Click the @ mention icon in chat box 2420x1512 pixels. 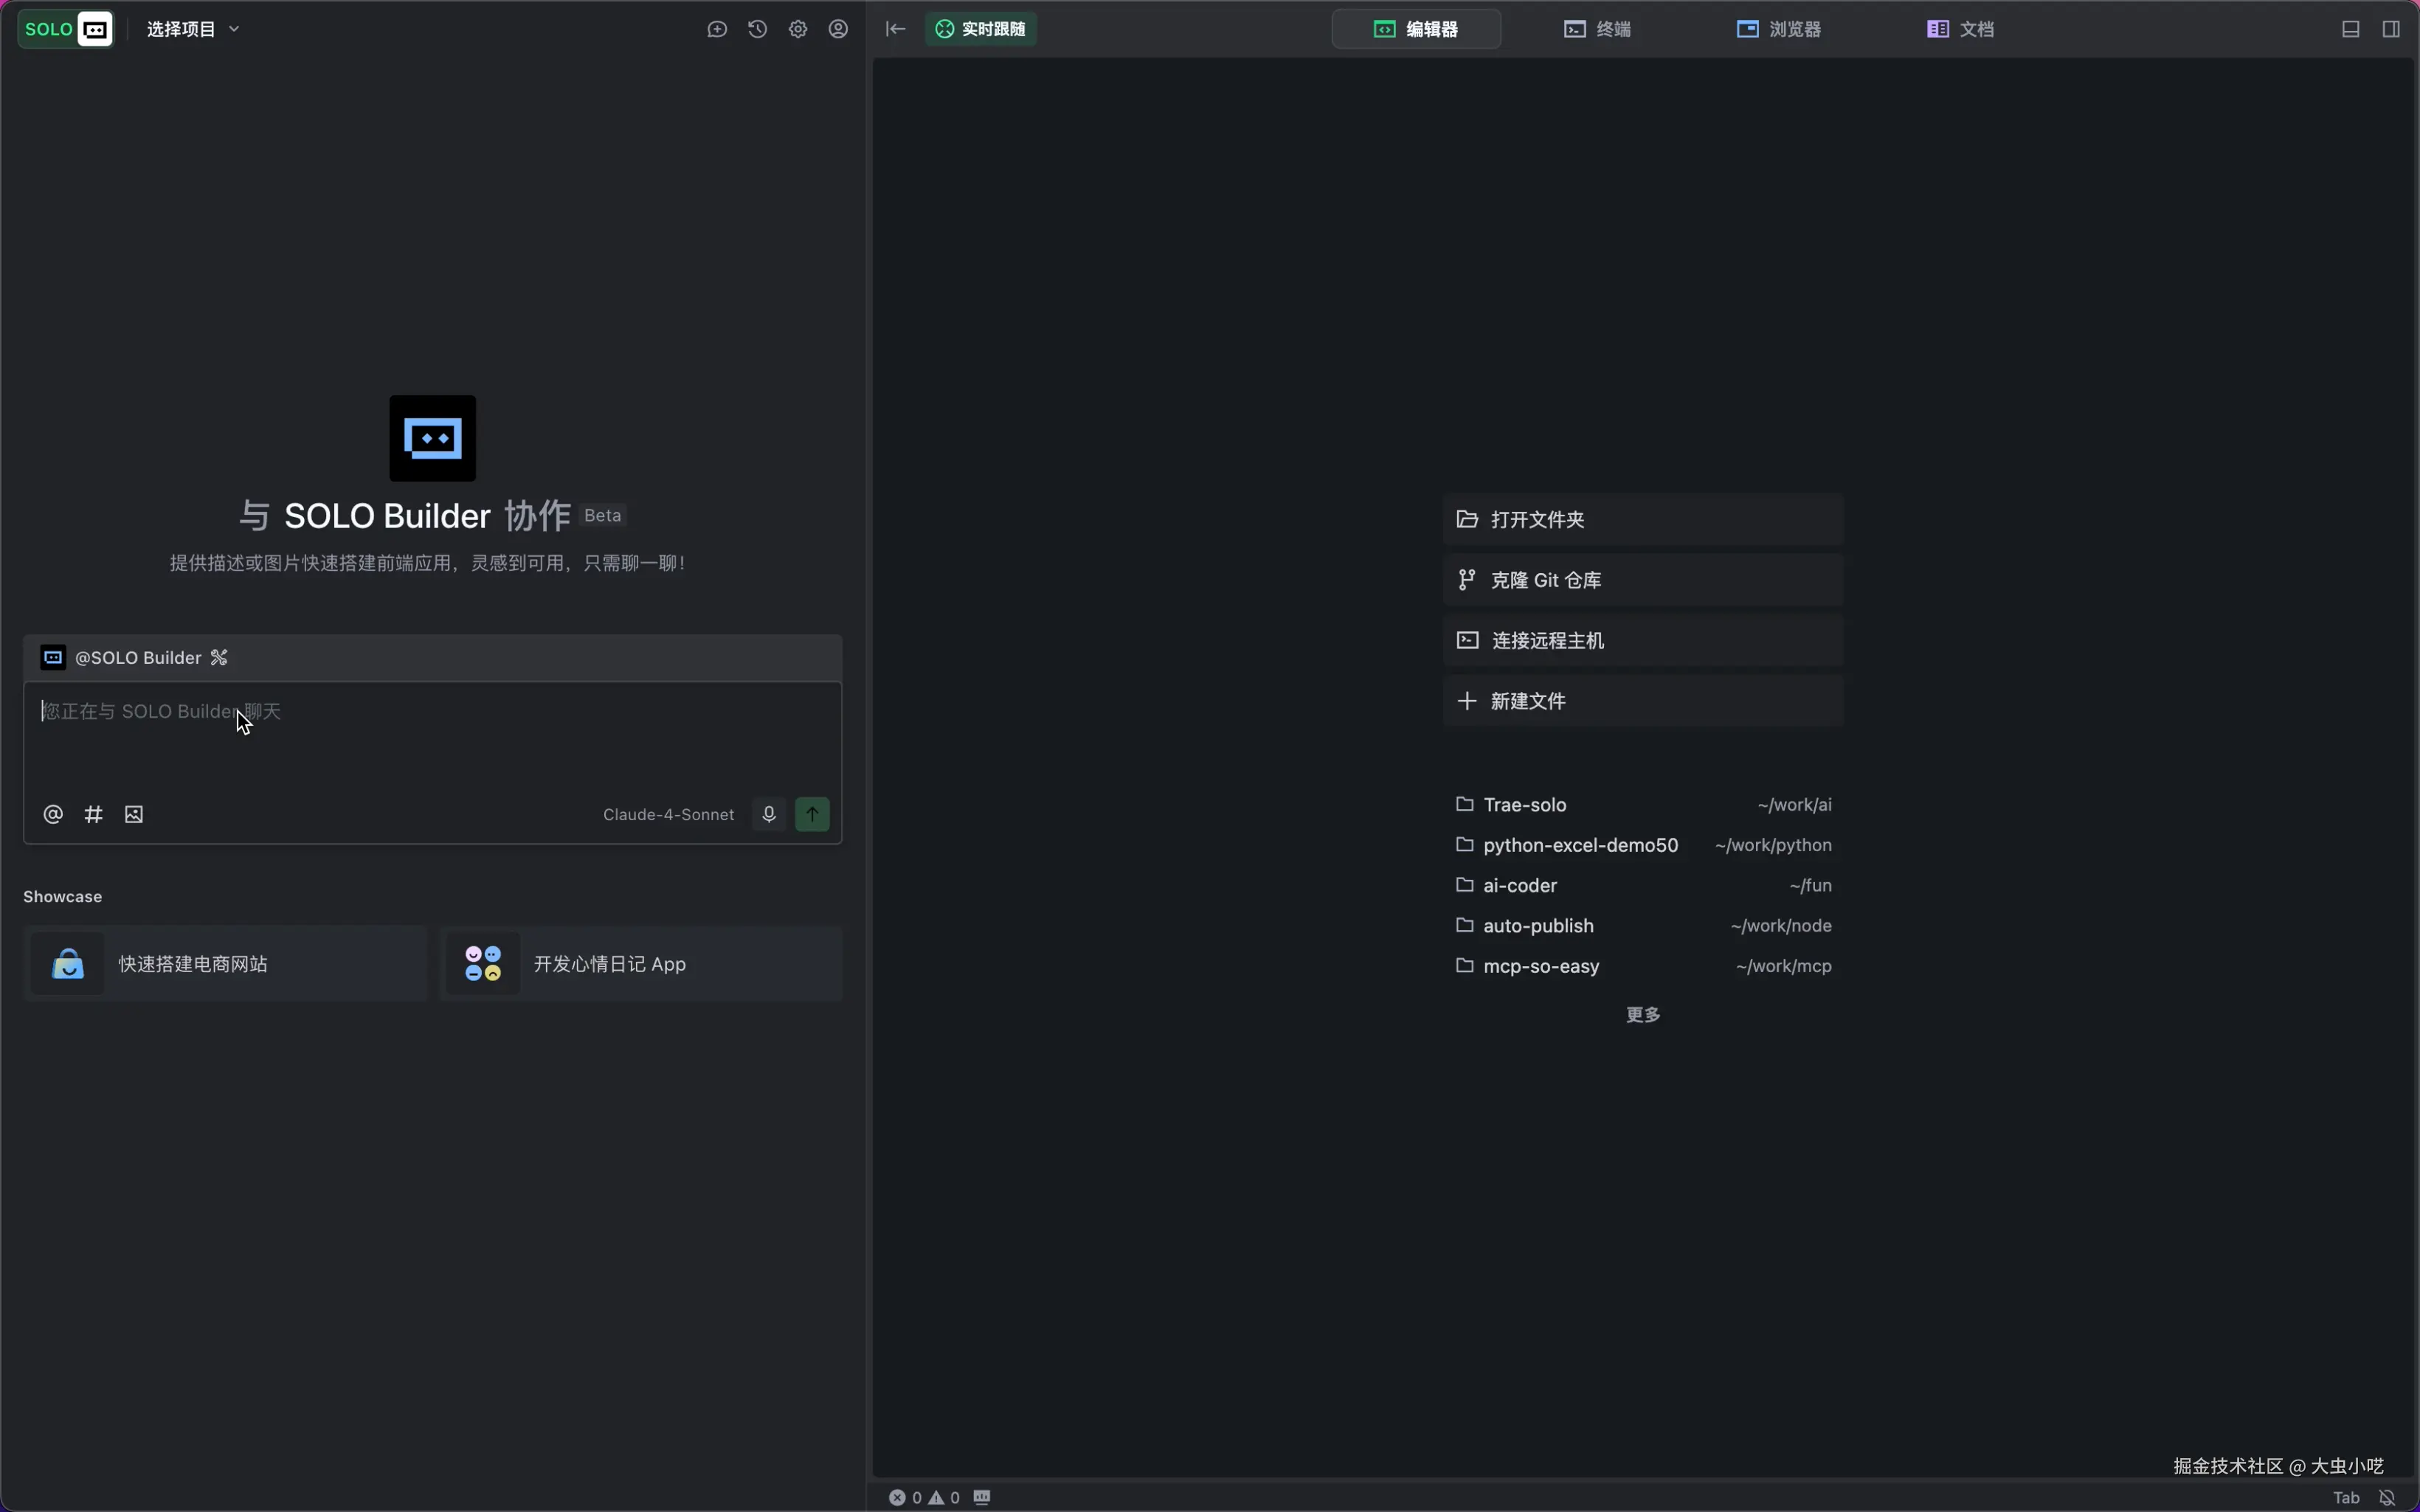tap(53, 814)
